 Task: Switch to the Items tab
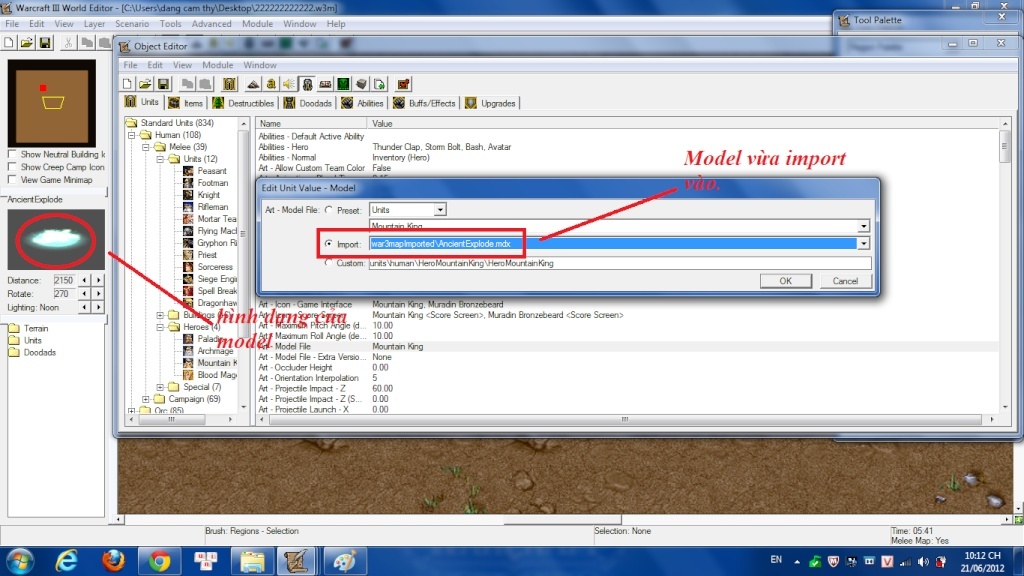pos(186,103)
